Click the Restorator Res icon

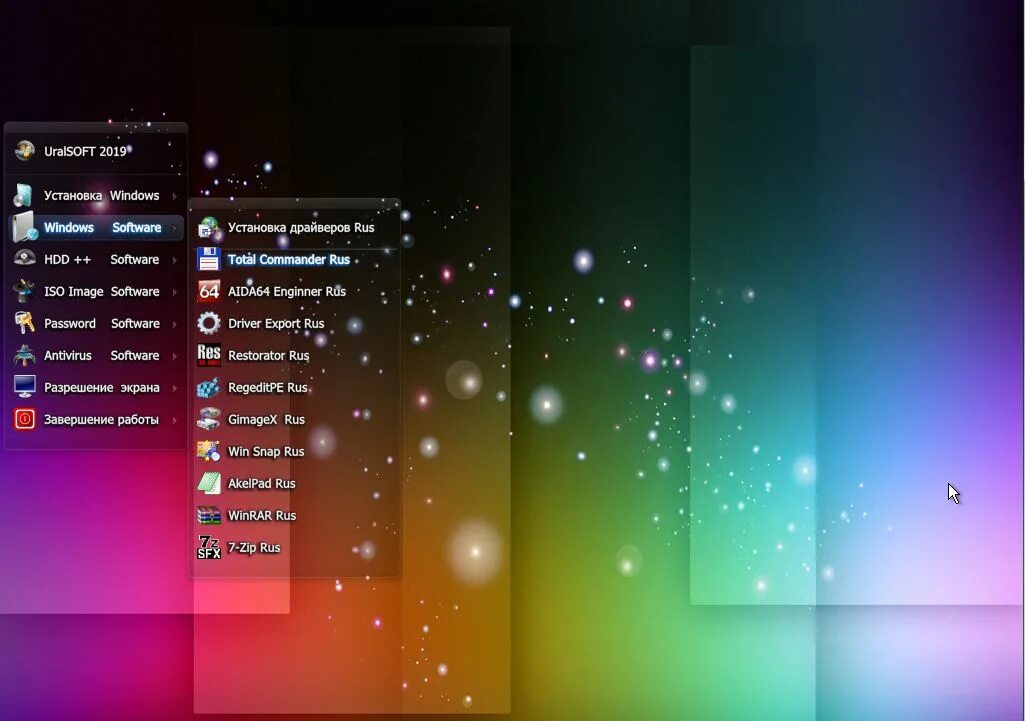[x=209, y=355]
